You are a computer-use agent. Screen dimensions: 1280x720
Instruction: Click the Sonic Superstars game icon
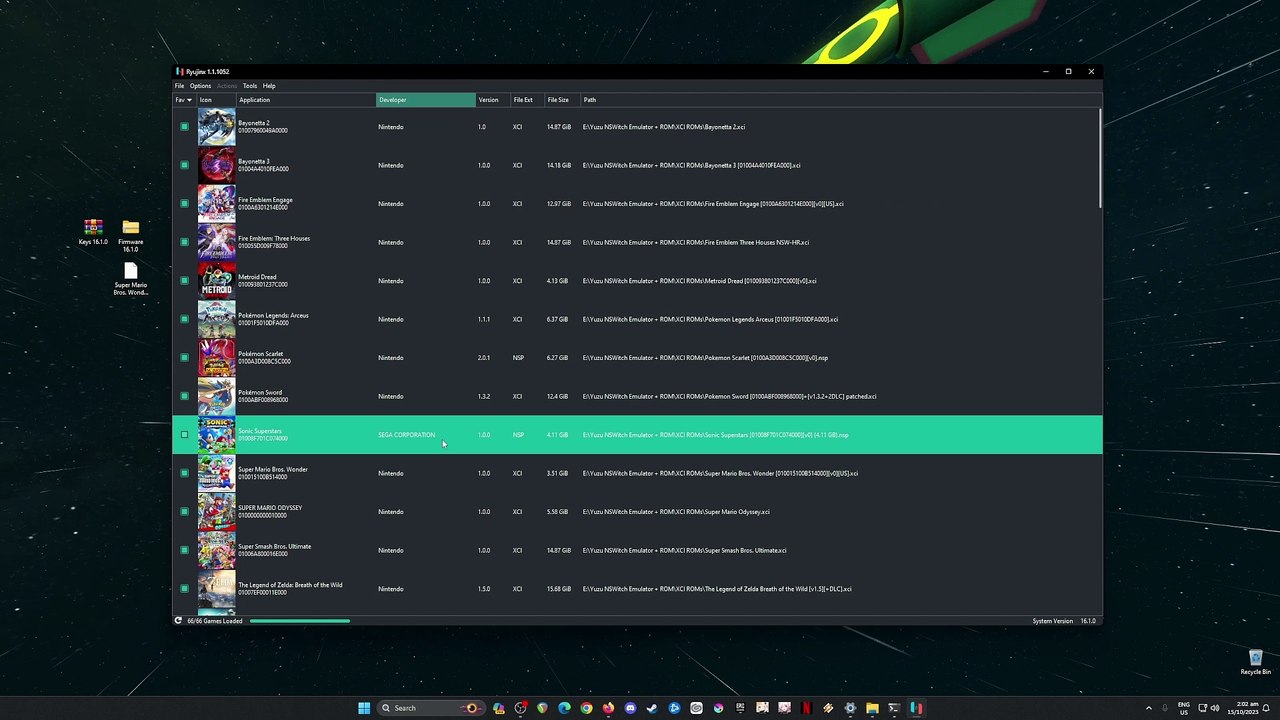coord(216,435)
